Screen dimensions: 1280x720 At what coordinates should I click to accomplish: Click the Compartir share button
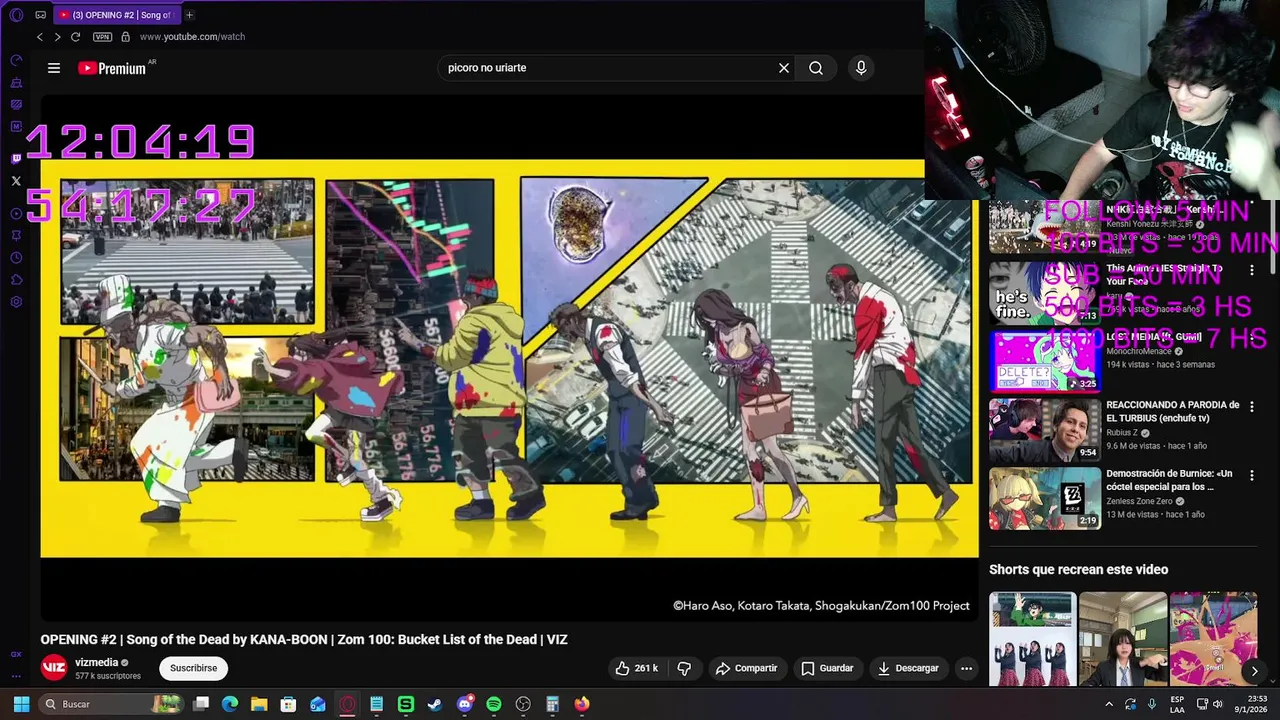pyautogui.click(x=746, y=668)
